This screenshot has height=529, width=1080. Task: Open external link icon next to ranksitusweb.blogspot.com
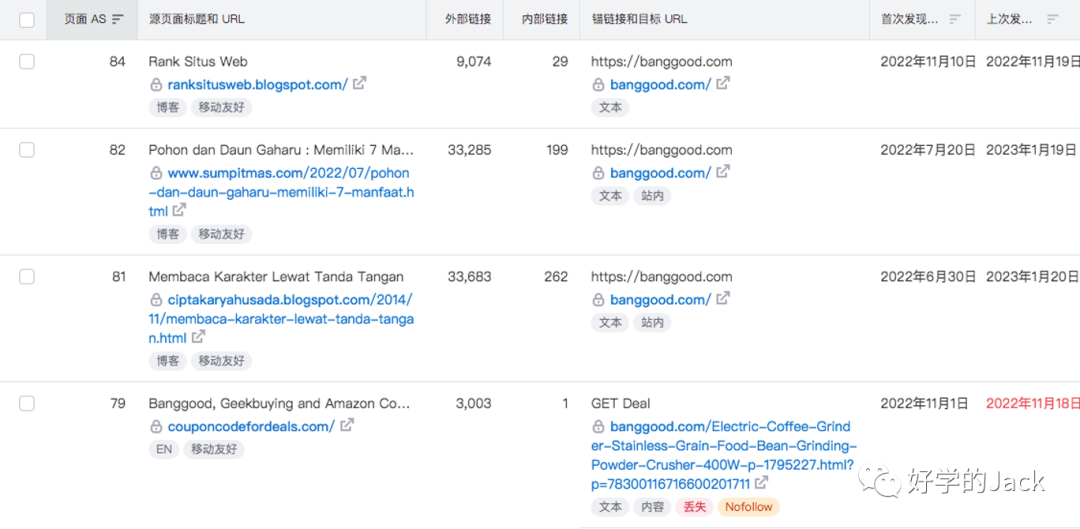(360, 84)
